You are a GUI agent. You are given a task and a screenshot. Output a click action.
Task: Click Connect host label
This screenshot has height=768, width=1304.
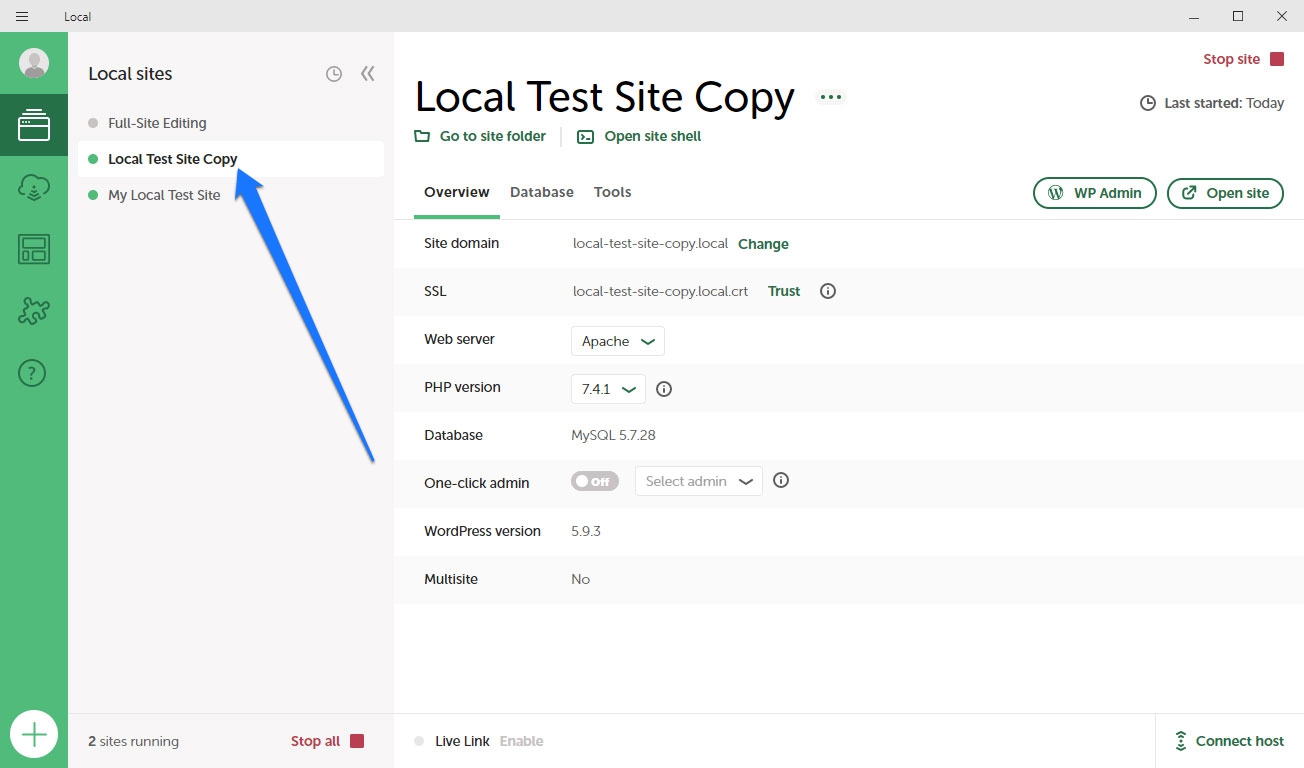pos(1240,741)
